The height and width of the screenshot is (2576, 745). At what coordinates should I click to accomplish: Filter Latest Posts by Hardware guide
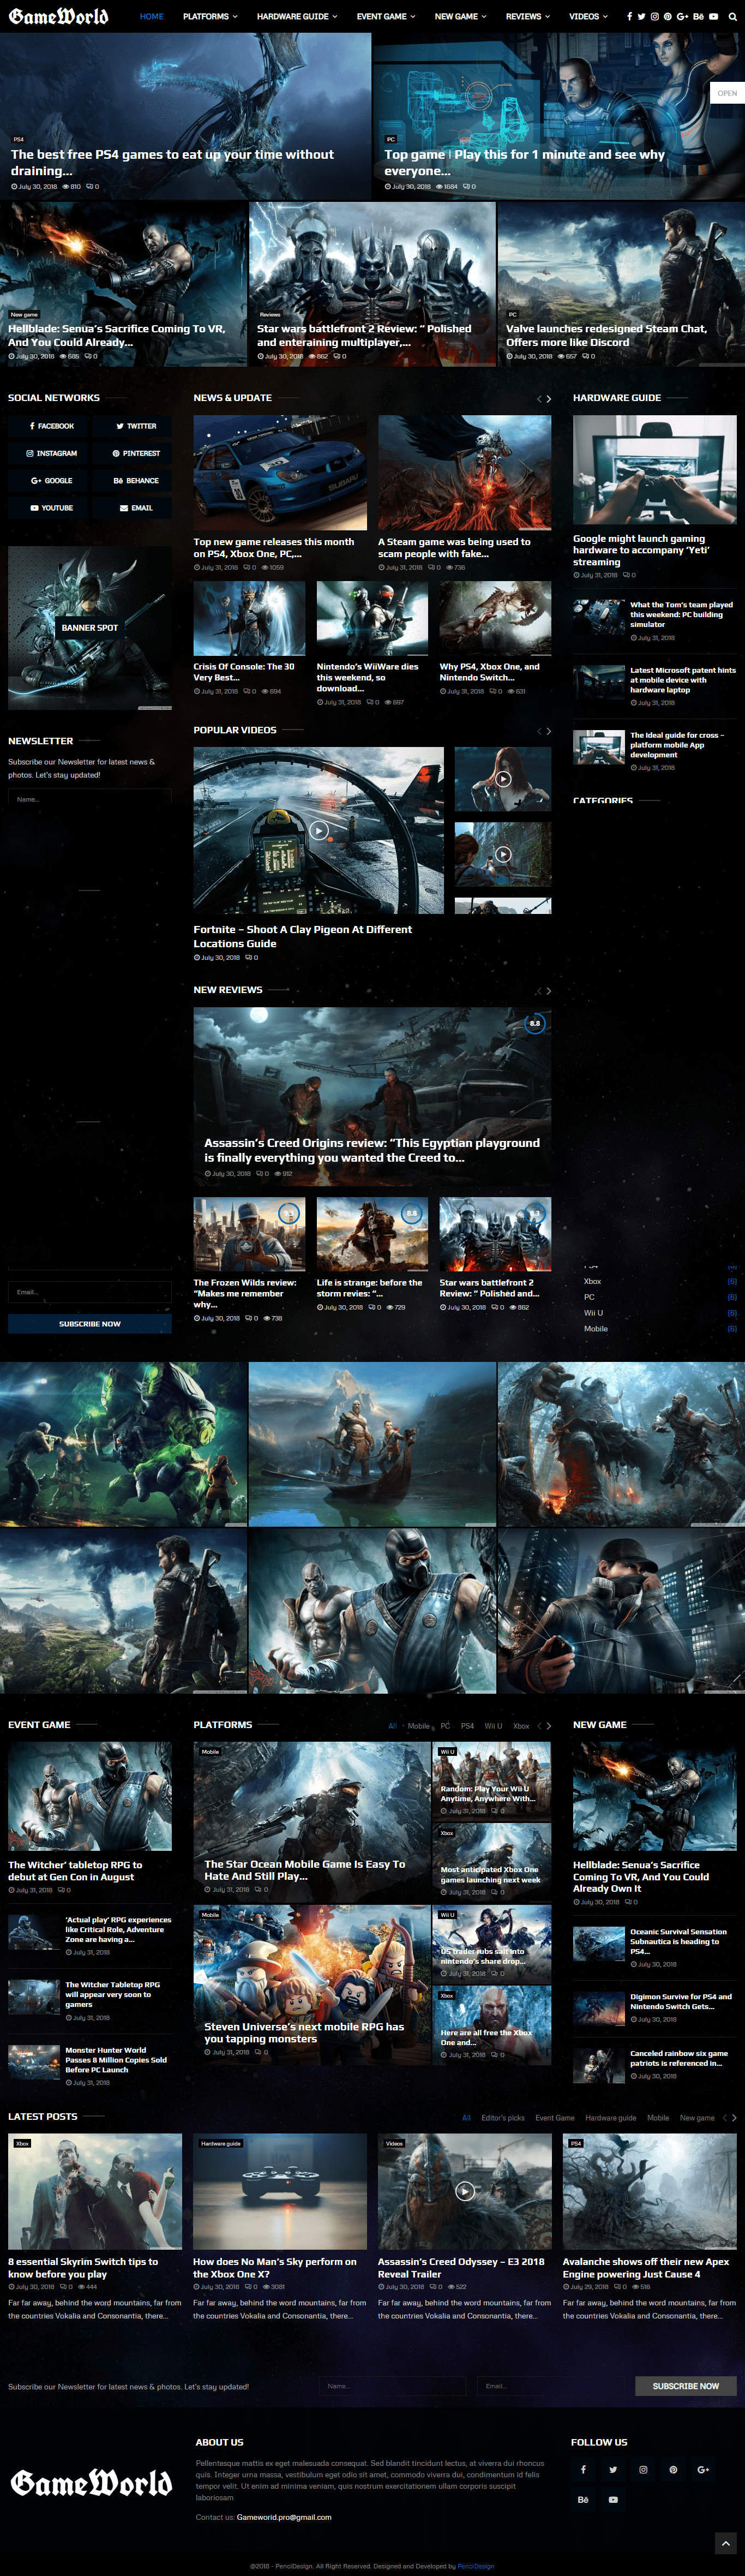click(610, 2118)
